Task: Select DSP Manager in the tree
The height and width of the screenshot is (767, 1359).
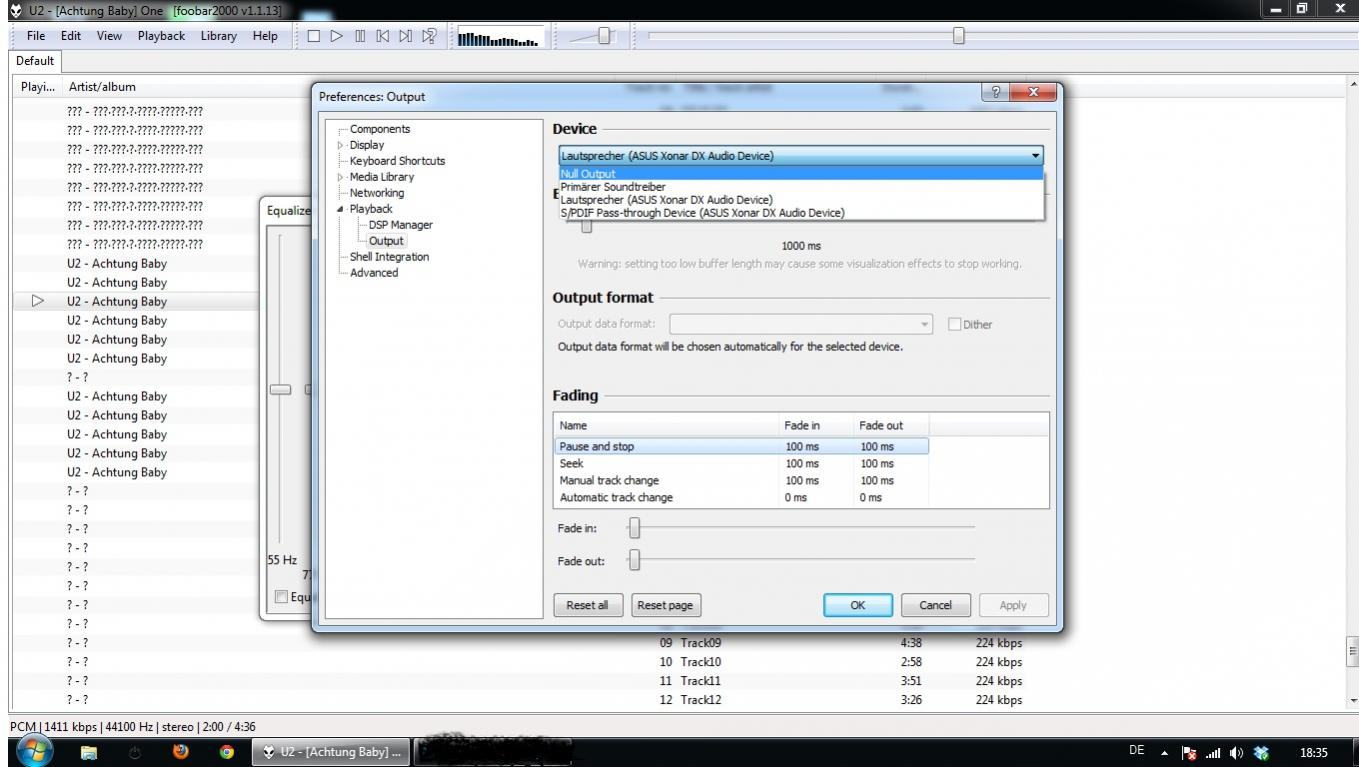Action: pos(400,225)
